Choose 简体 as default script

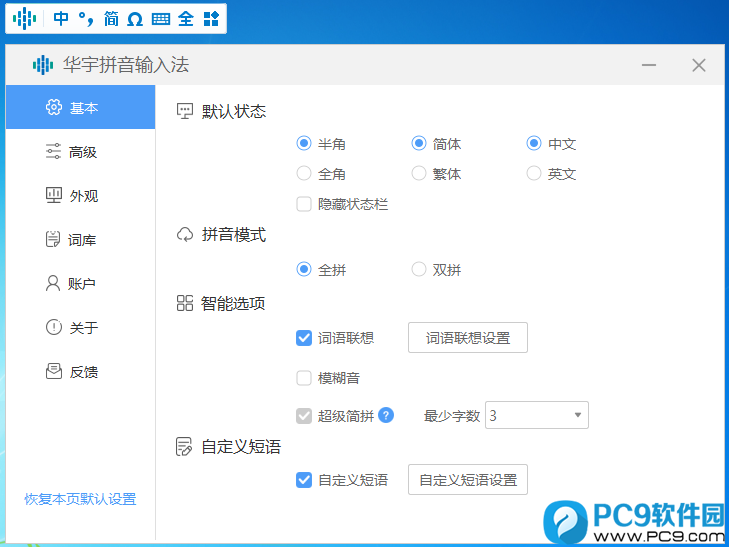418,143
